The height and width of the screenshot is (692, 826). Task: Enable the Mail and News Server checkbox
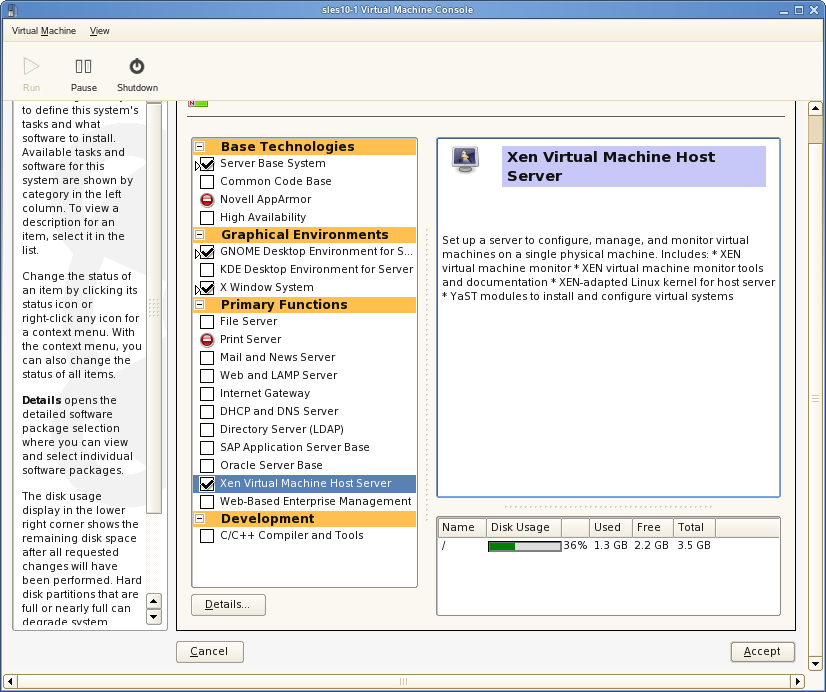coord(207,358)
